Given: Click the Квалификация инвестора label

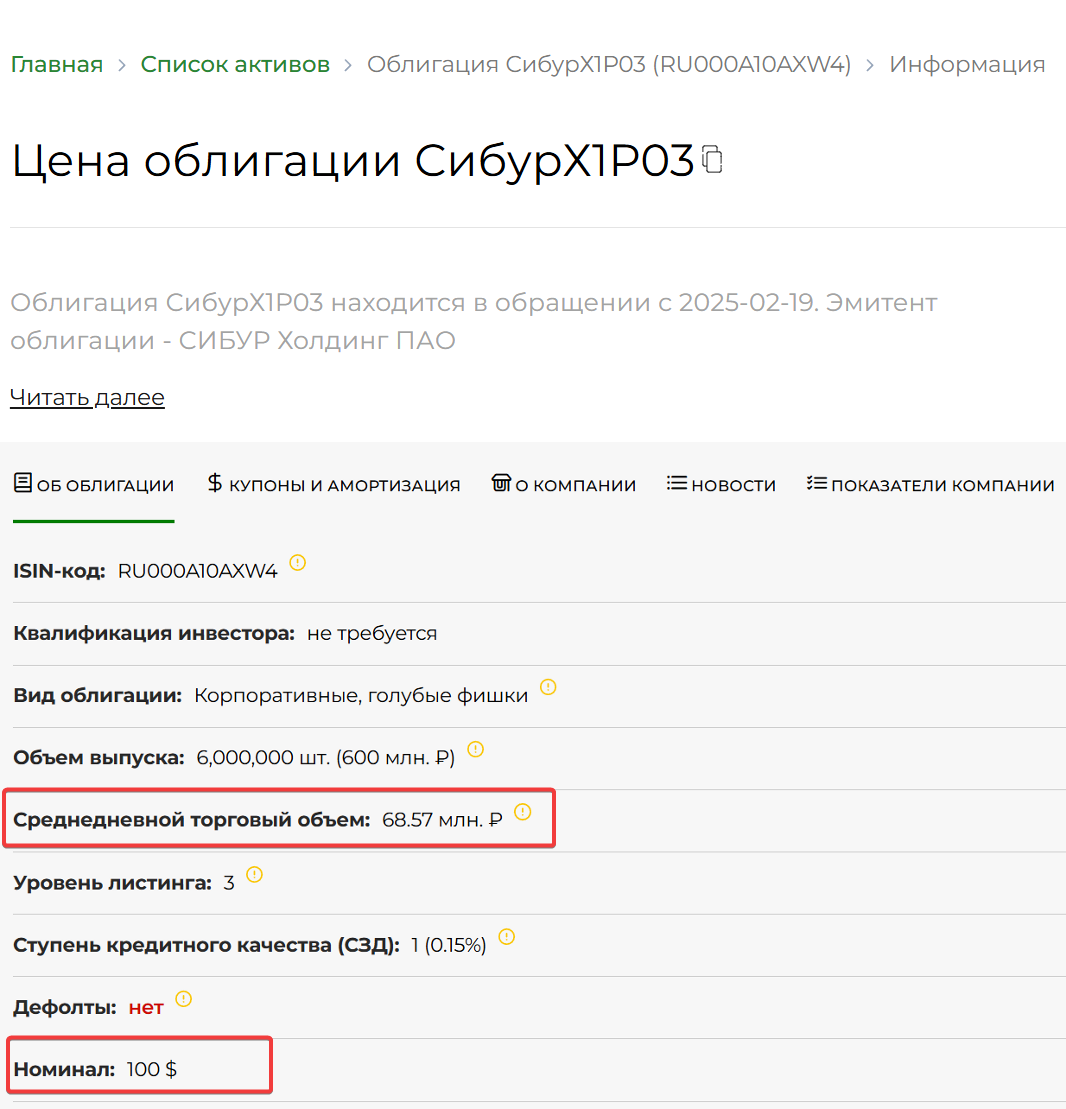Looking at the screenshot, I should tap(153, 633).
